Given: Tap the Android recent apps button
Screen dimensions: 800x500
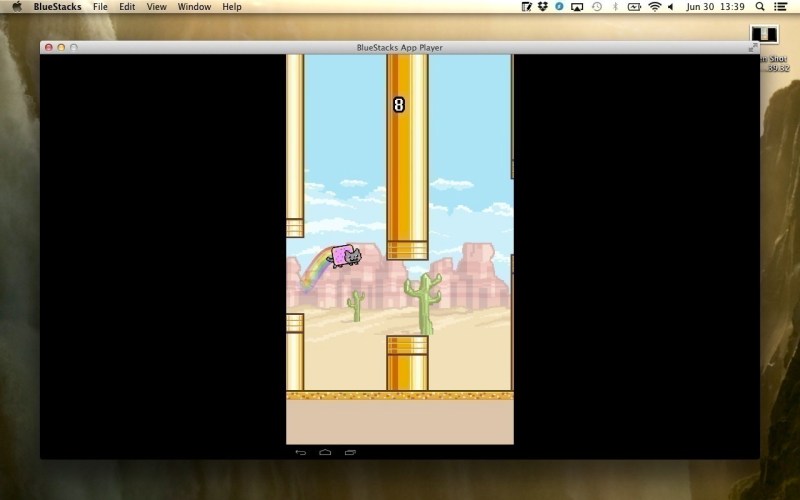Looking at the screenshot, I should [x=350, y=452].
